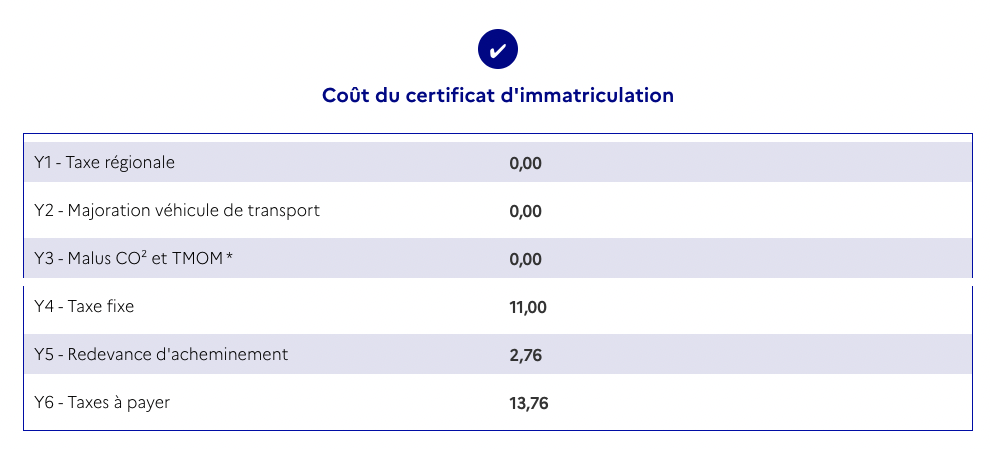Image resolution: width=990 pixels, height=449 pixels.
Task: Select Y2 - Majoration véhicule de transport label
Action: 177,211
